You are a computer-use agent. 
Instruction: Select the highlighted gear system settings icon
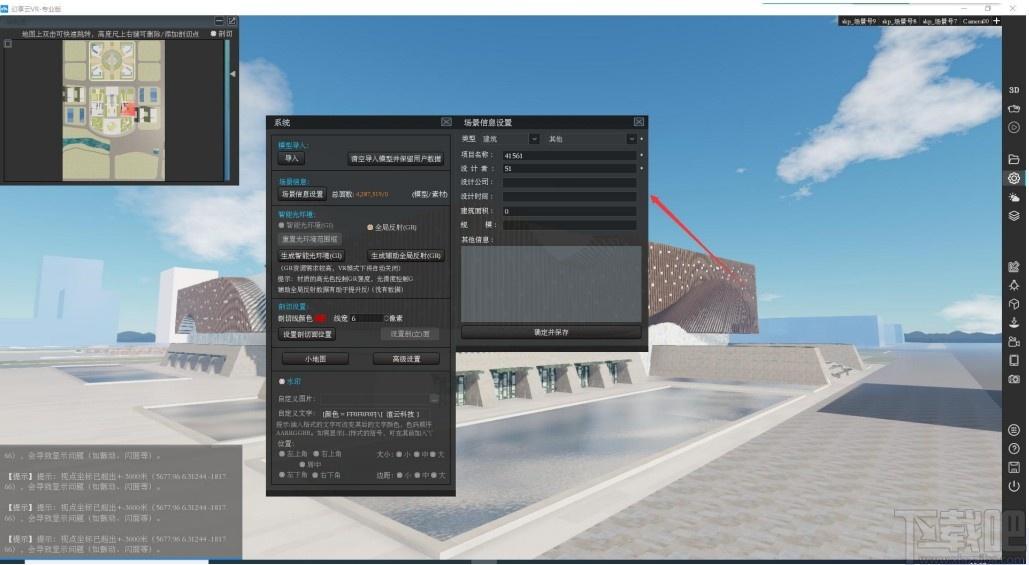pos(1014,178)
